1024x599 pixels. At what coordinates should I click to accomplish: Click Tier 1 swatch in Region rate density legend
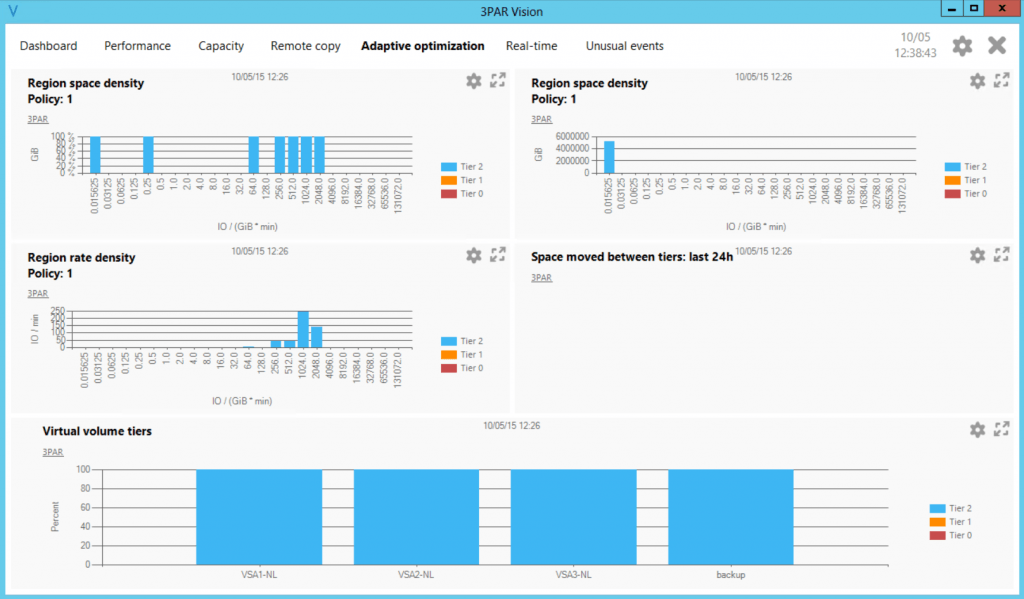tap(449, 355)
